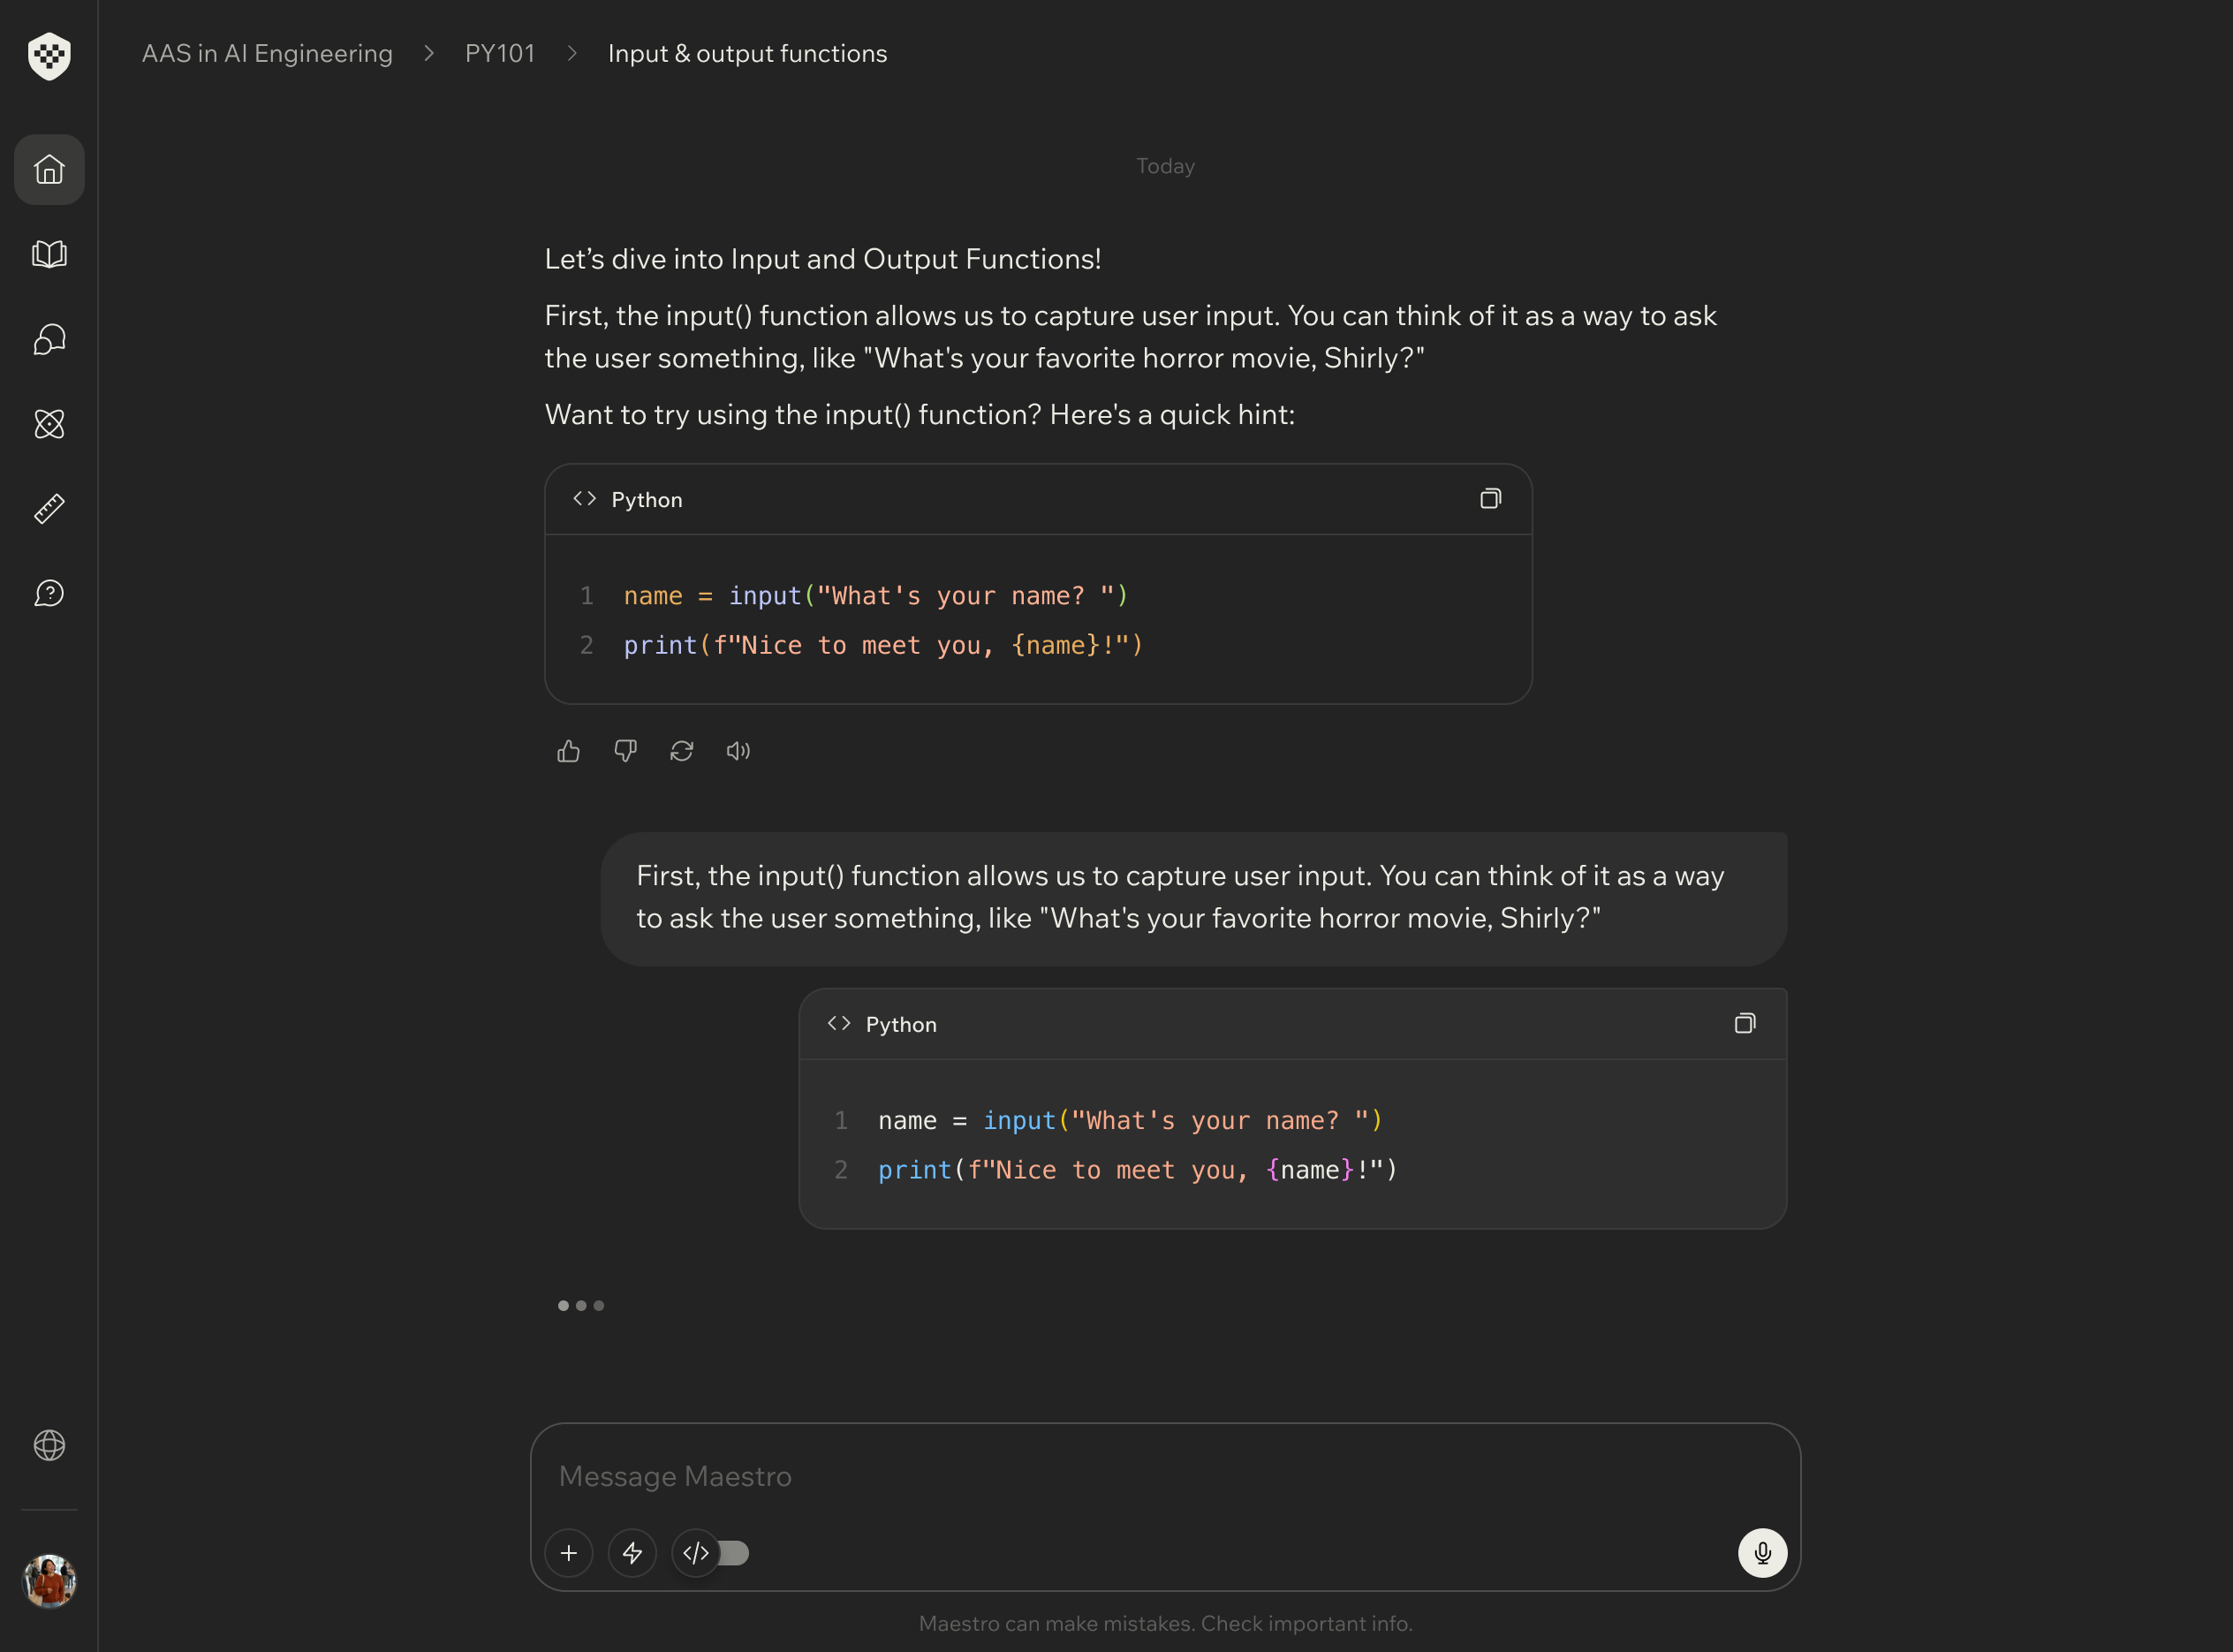Click the typing indicator dots
Viewport: 2233px width, 1652px height.
tap(581, 1305)
